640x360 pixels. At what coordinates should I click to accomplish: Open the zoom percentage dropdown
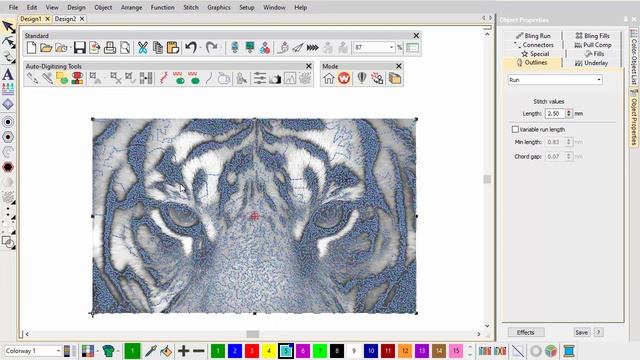[391, 48]
